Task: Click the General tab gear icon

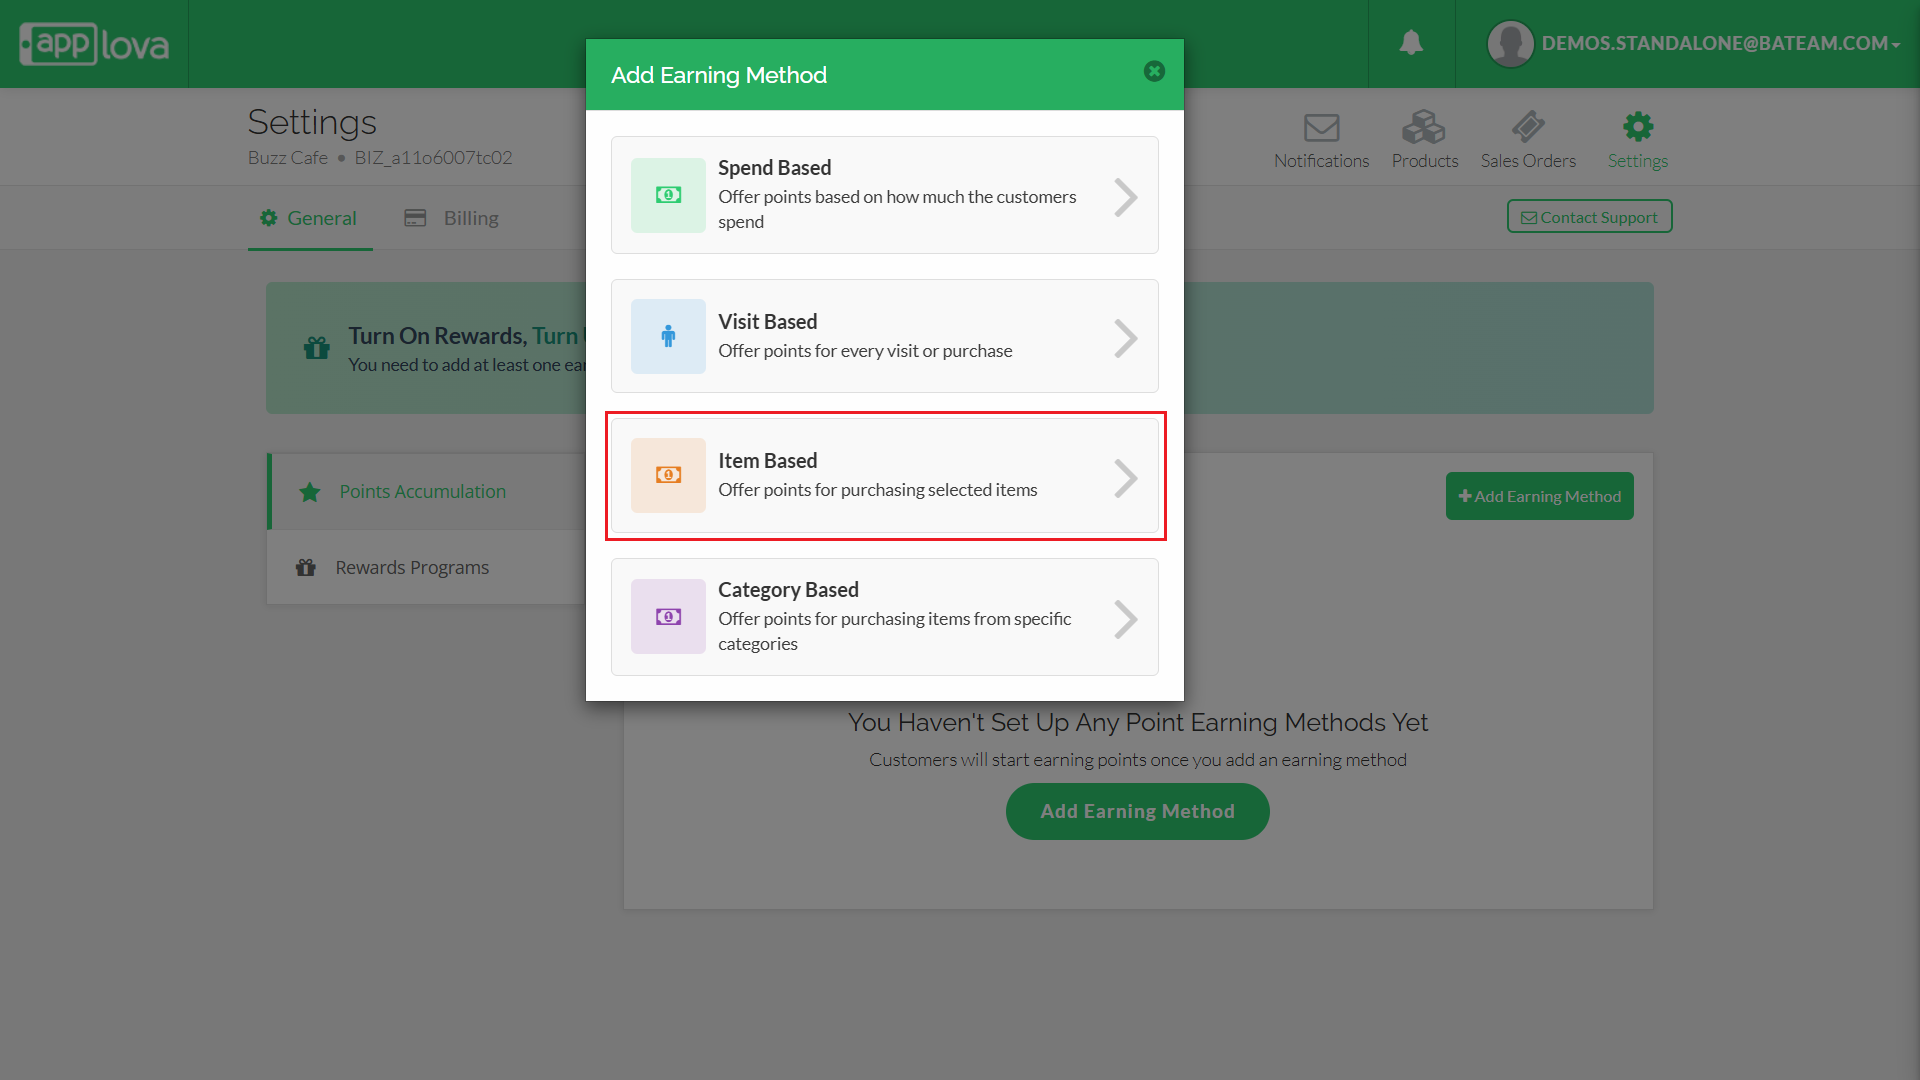Action: (268, 218)
